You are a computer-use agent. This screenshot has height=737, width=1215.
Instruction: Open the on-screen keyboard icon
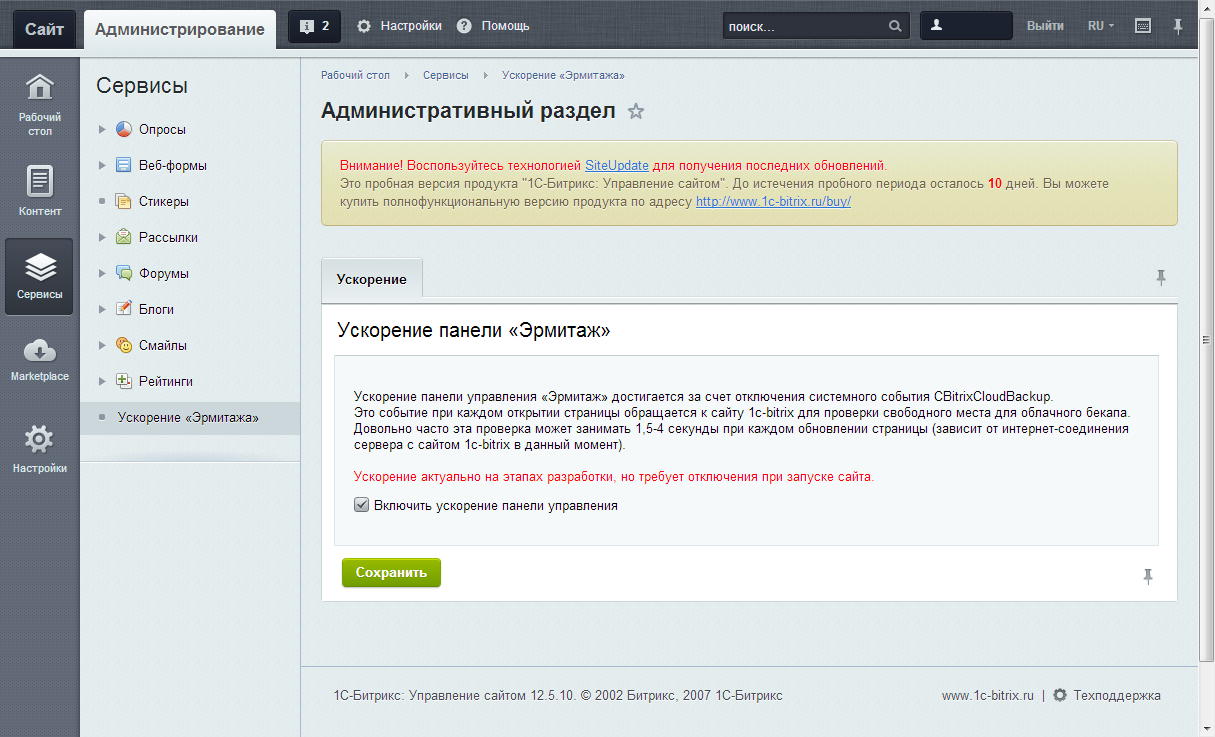tap(1141, 25)
